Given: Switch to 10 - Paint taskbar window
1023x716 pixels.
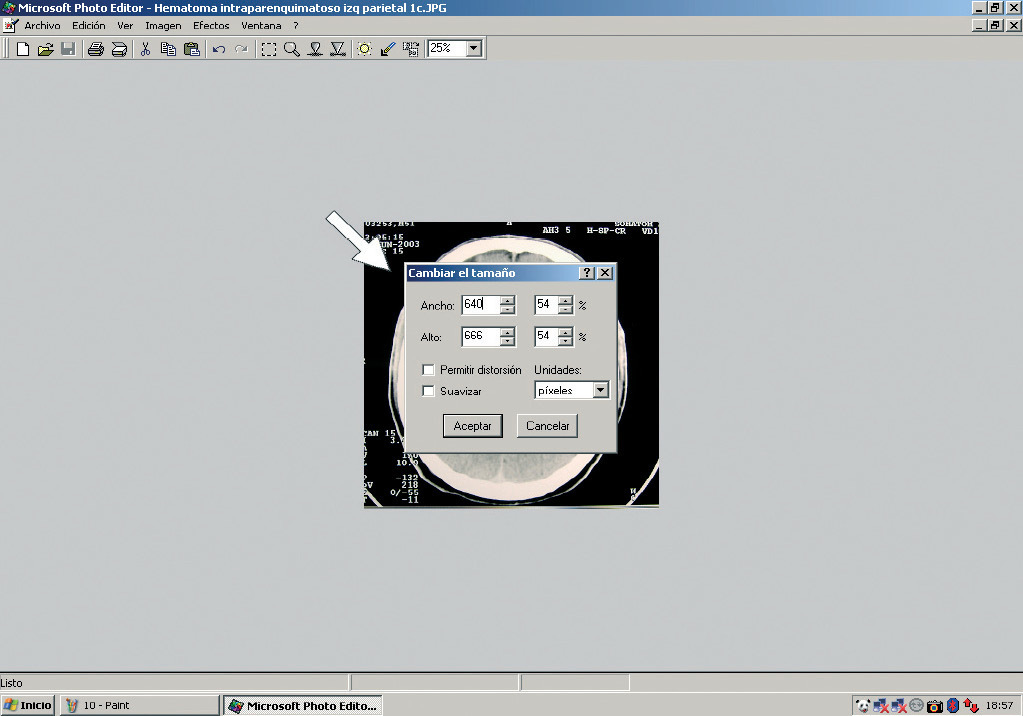Looking at the screenshot, I should tap(140, 705).
